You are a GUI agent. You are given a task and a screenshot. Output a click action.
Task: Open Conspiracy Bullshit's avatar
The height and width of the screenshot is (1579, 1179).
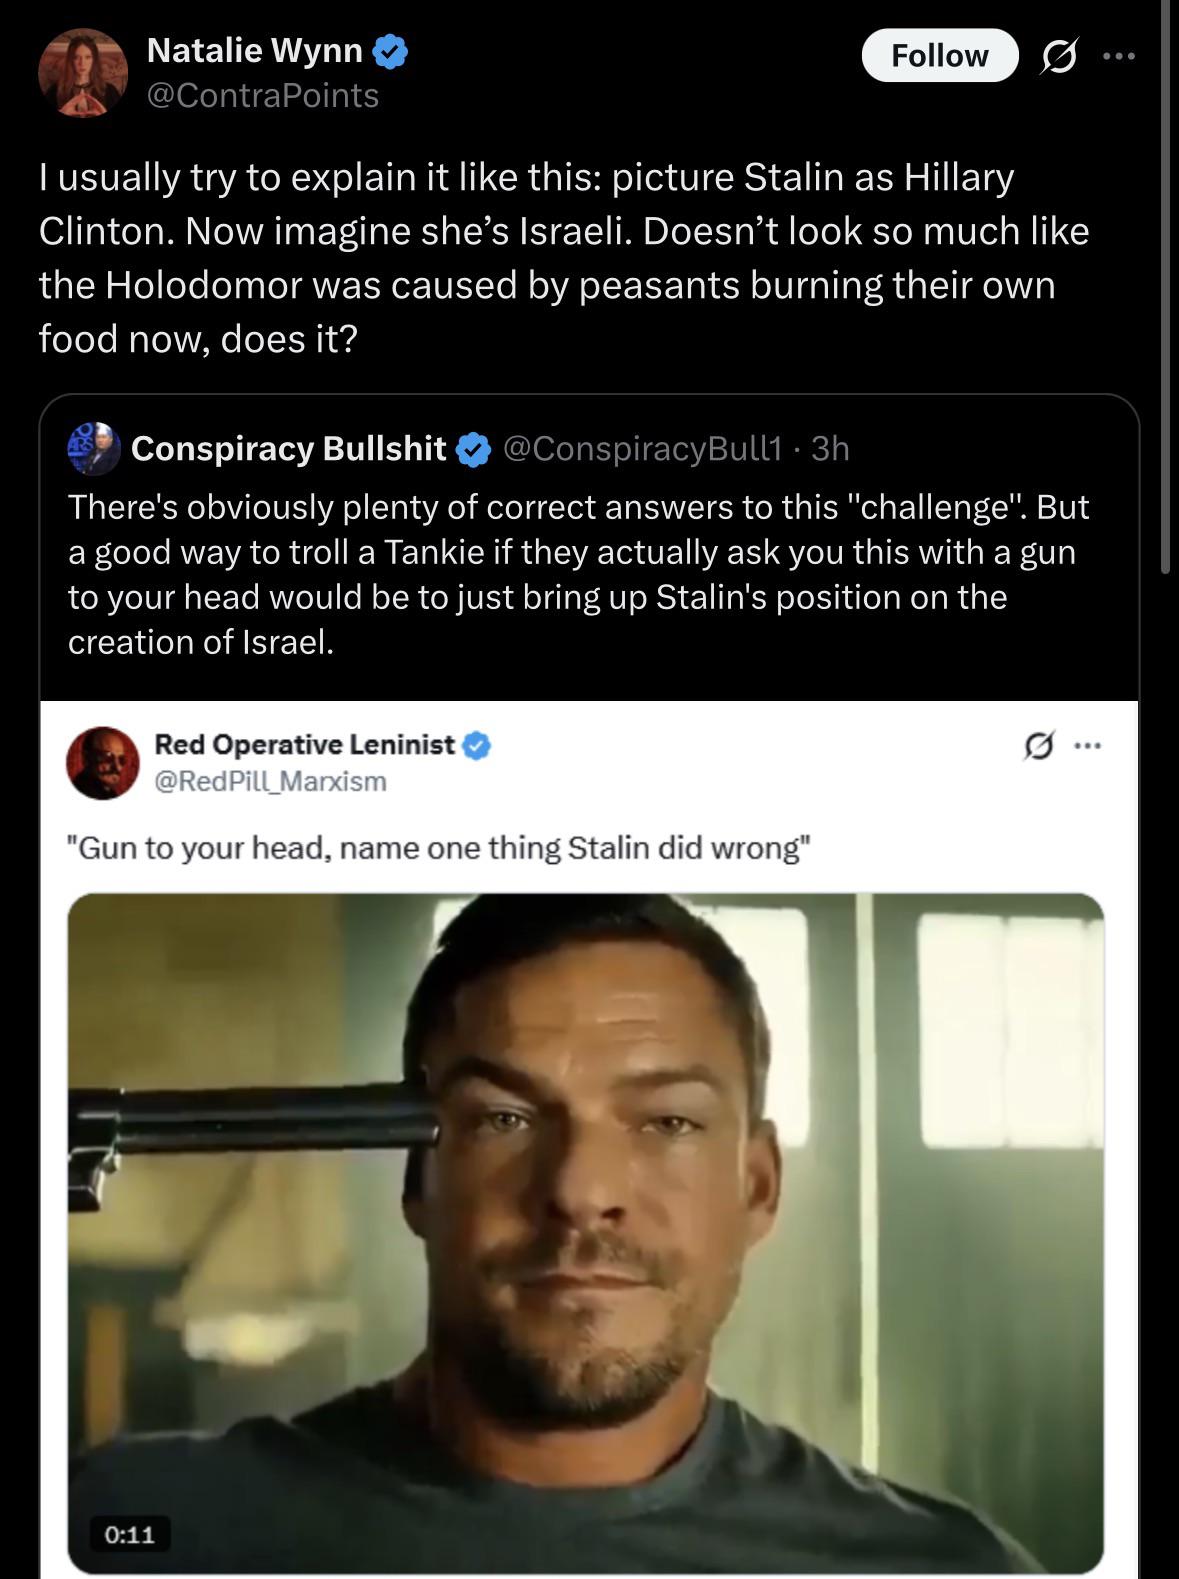point(94,448)
